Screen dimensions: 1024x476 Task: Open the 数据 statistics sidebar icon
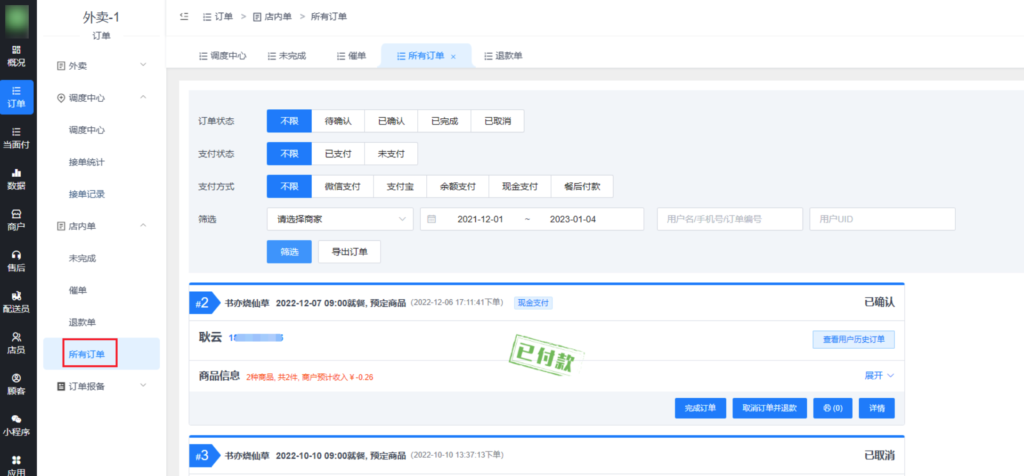tap(16, 178)
